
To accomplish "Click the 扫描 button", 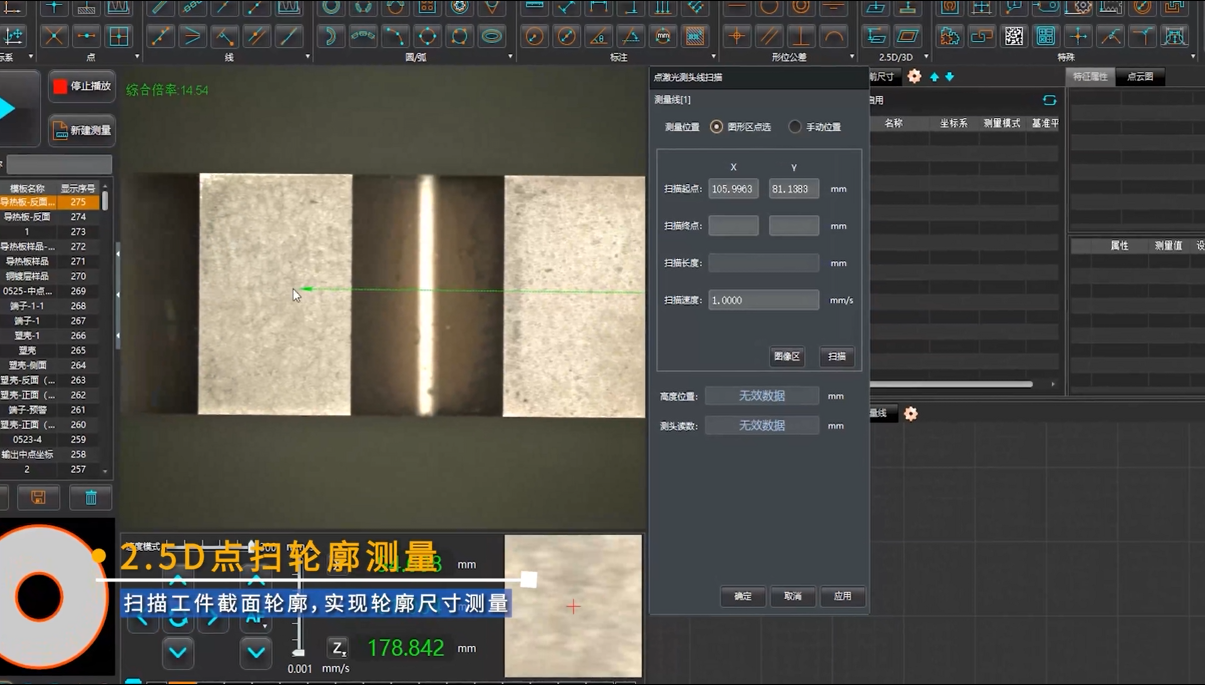I will [837, 356].
